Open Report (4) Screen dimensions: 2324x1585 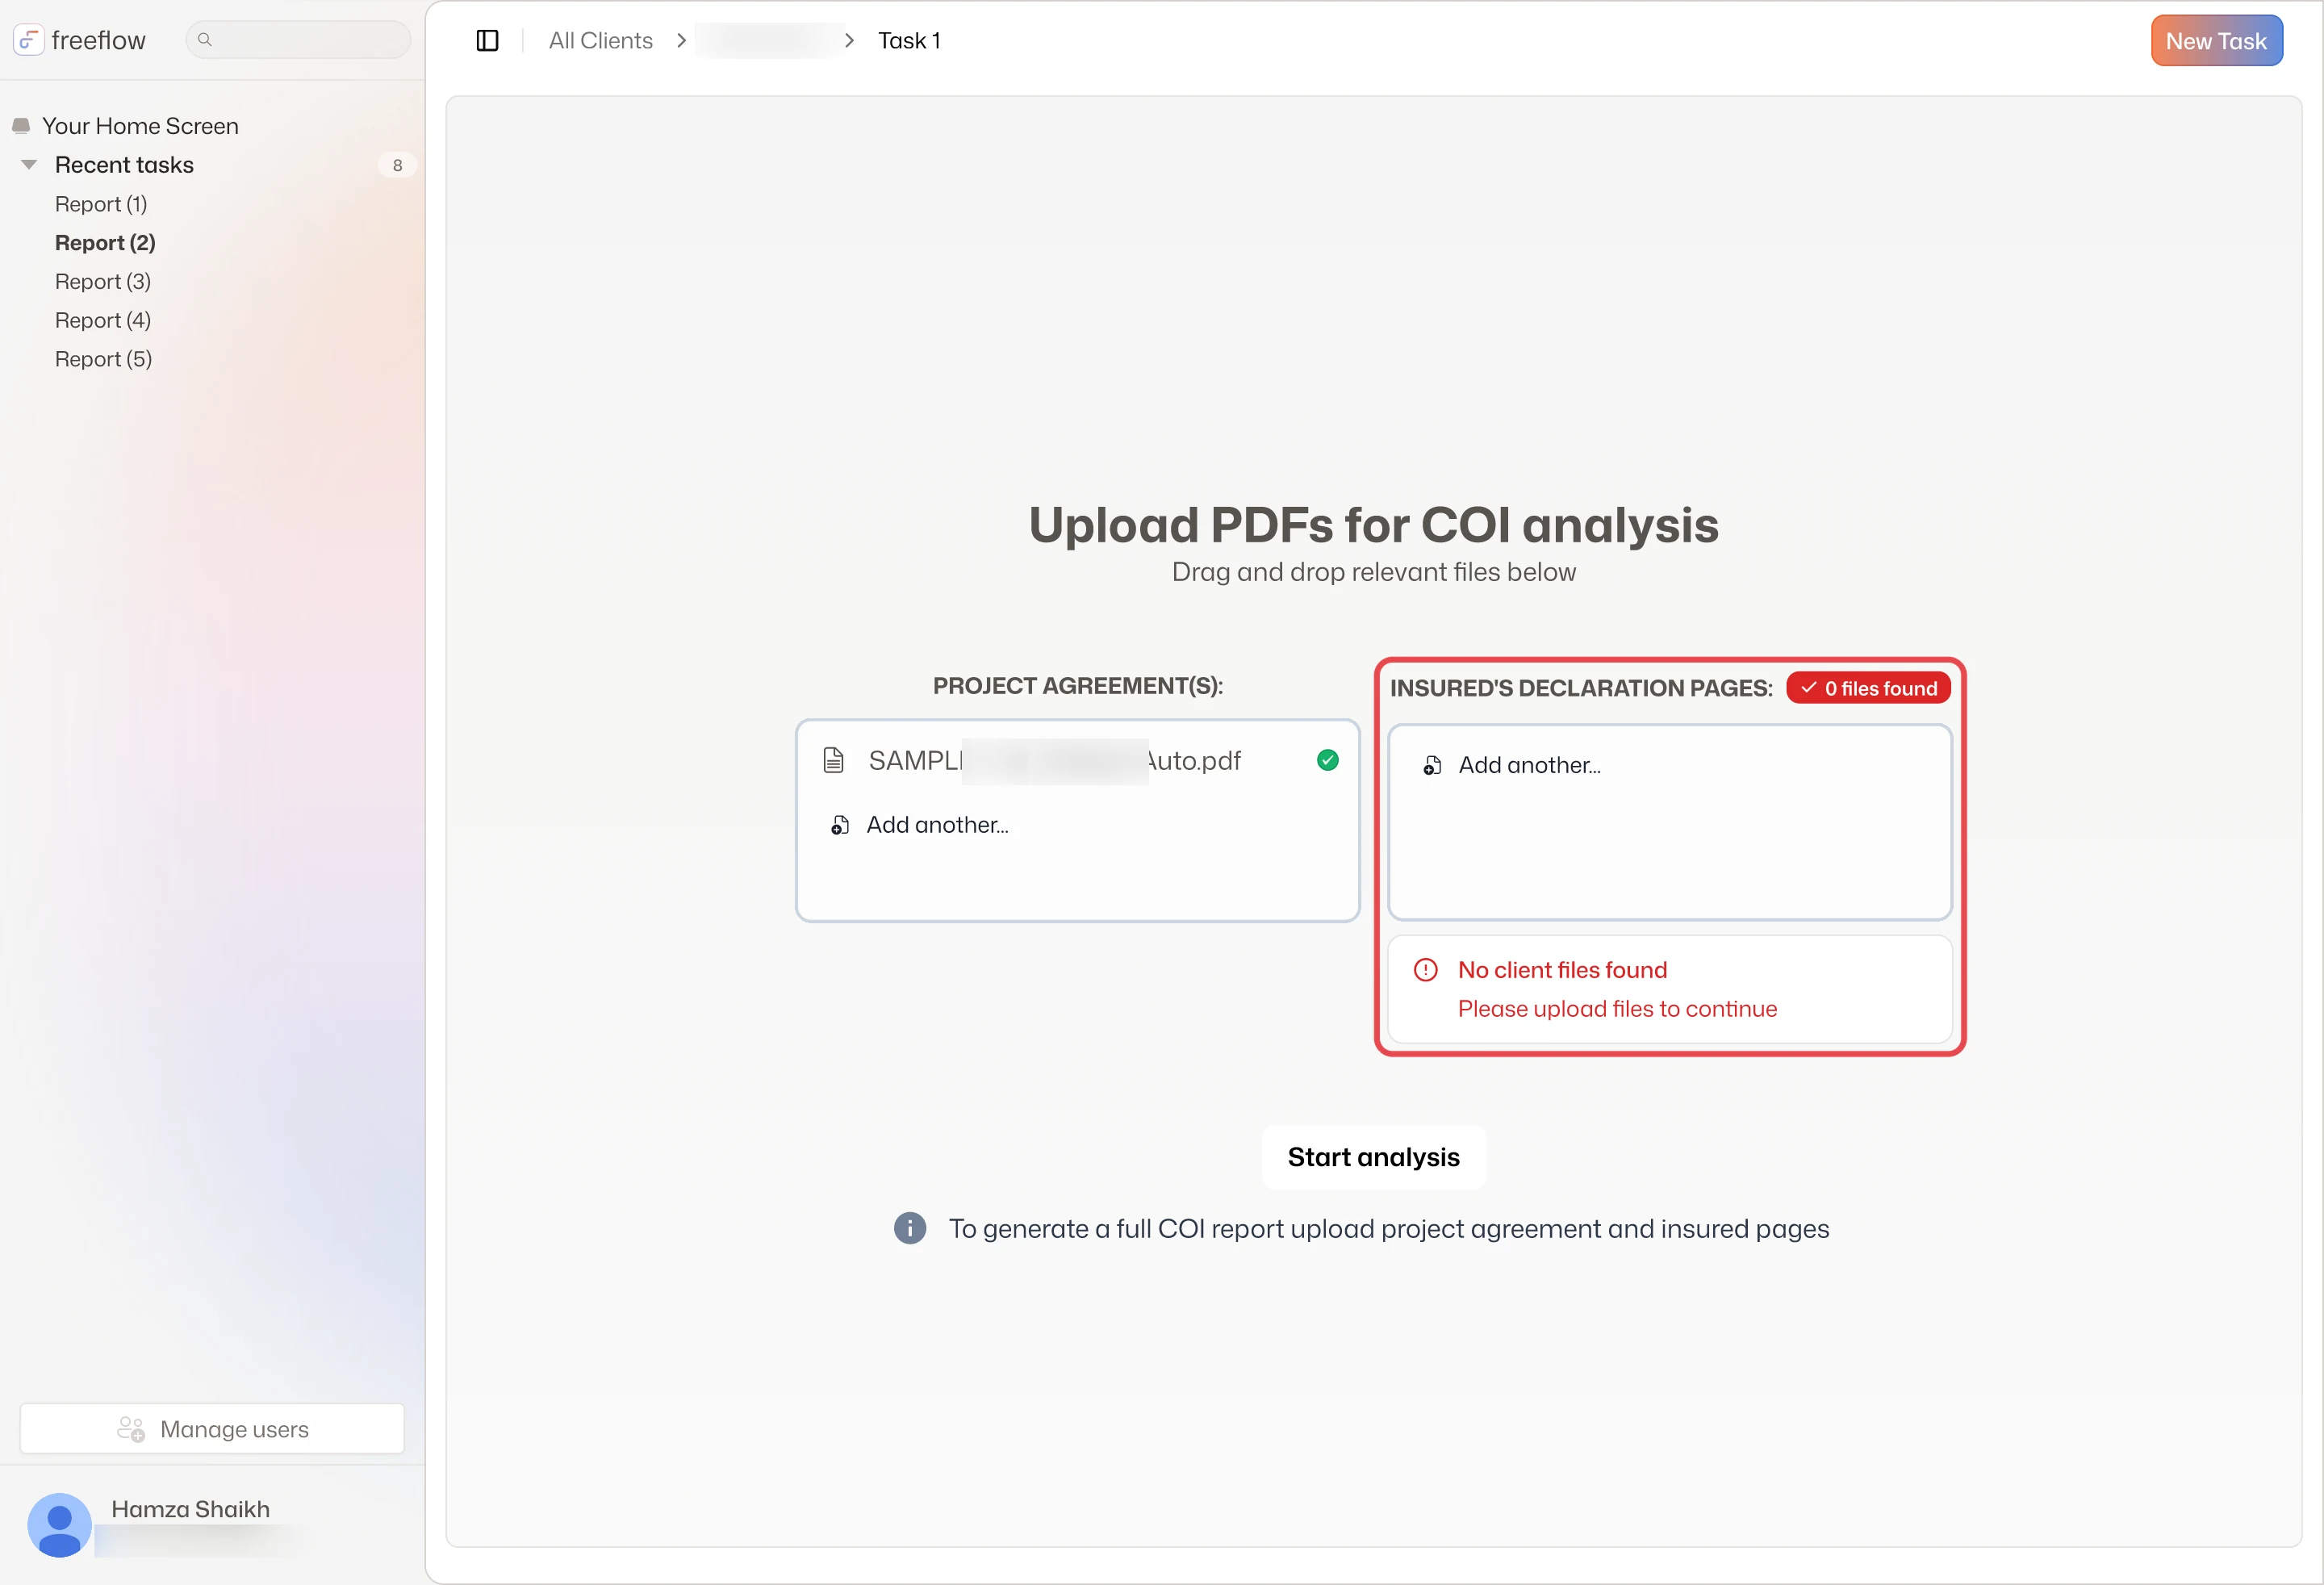pos(103,320)
